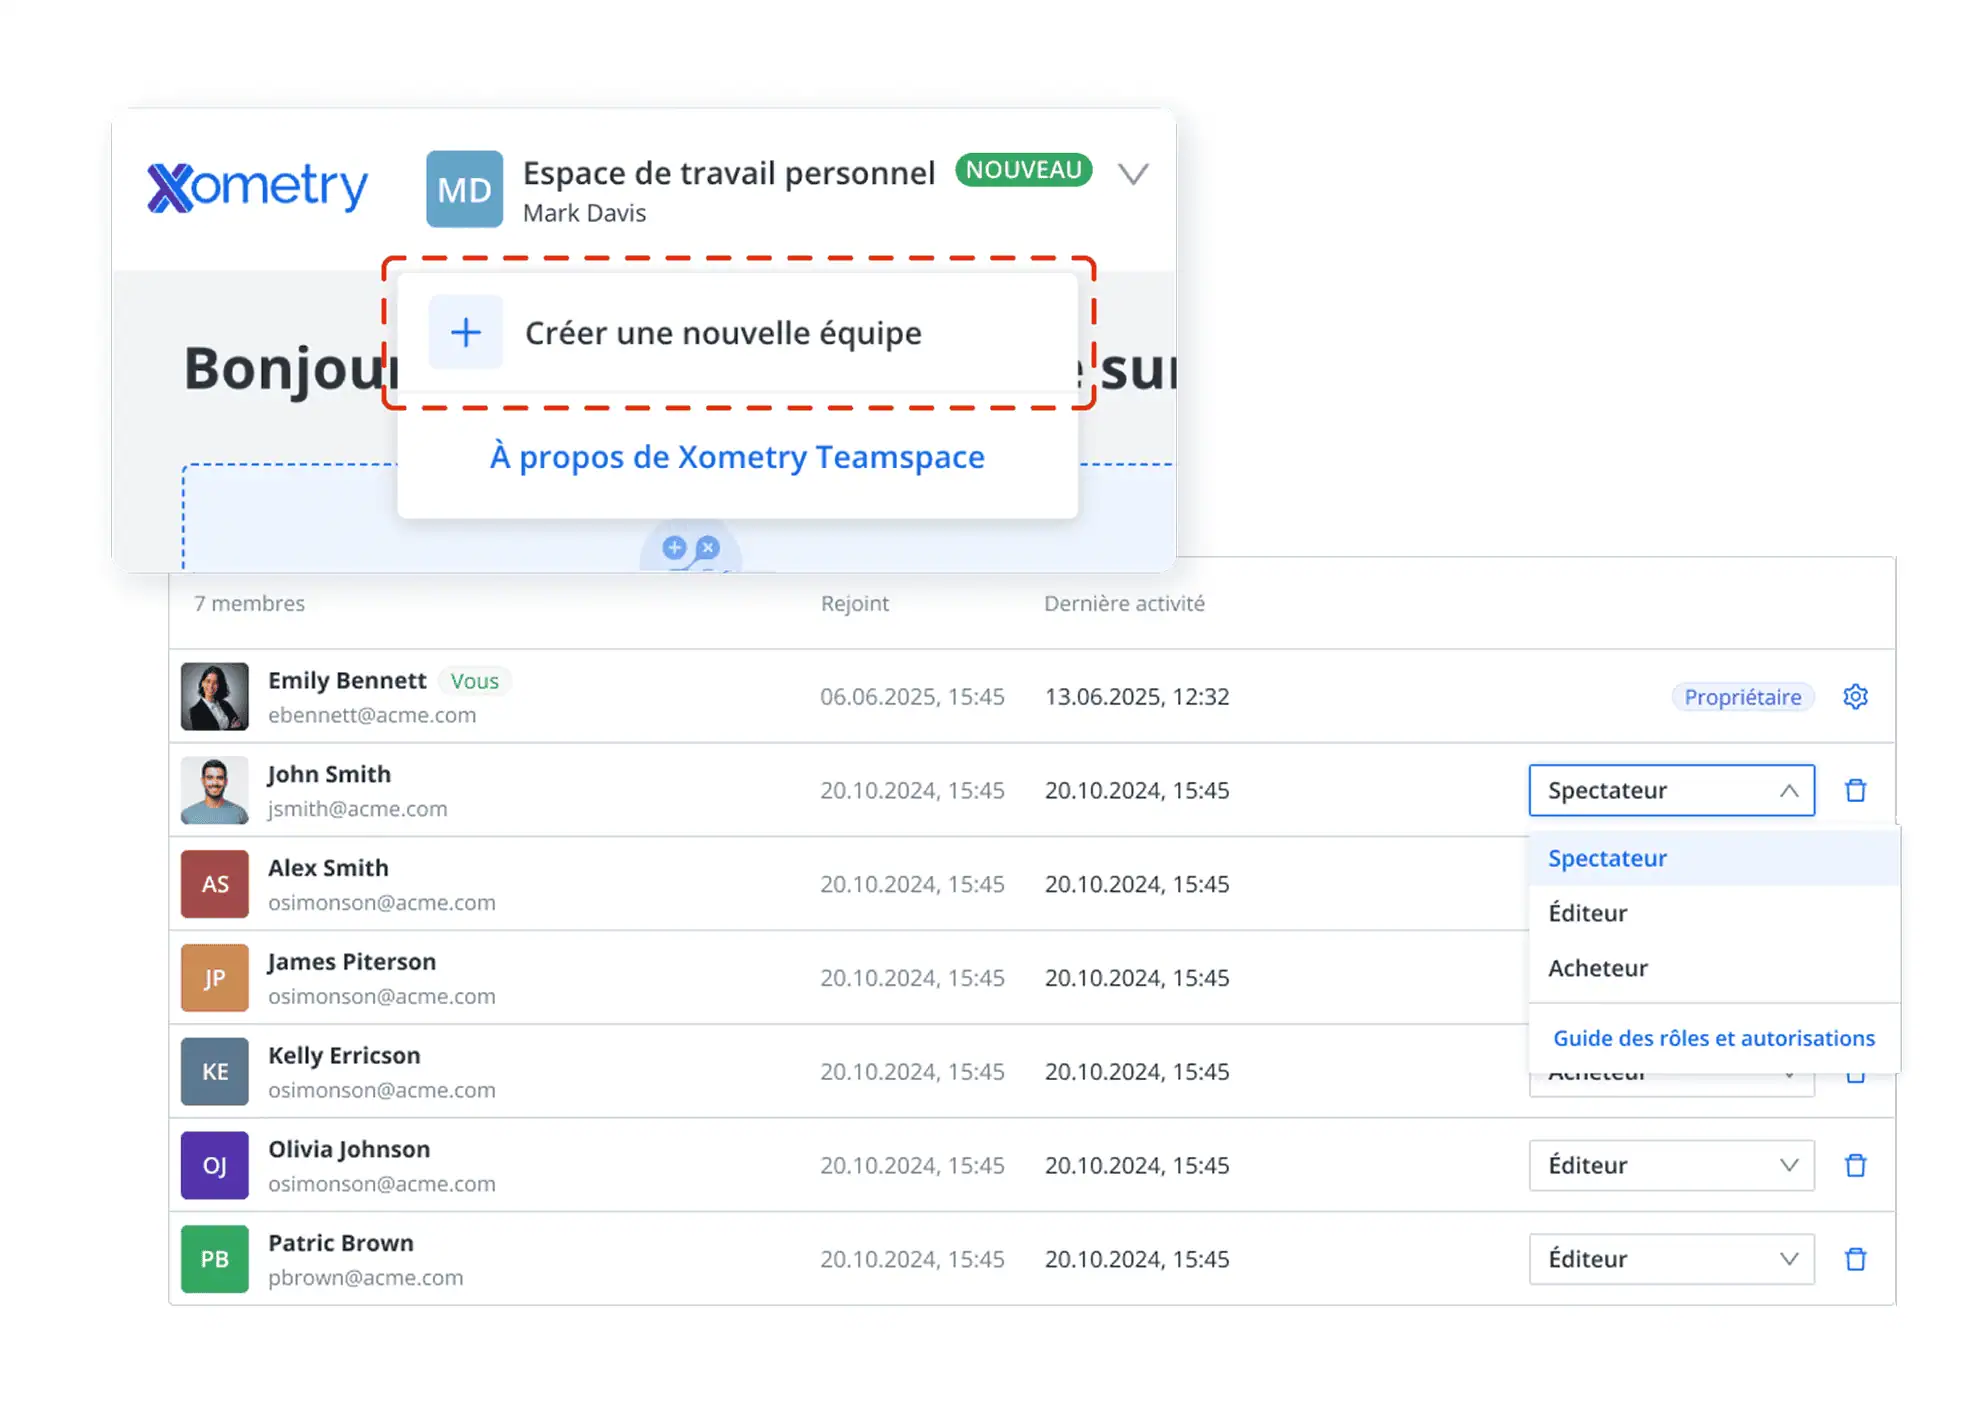Click Emily Bennett's profile photo
Image resolution: width=1987 pixels, height=1401 pixels.
(214, 696)
